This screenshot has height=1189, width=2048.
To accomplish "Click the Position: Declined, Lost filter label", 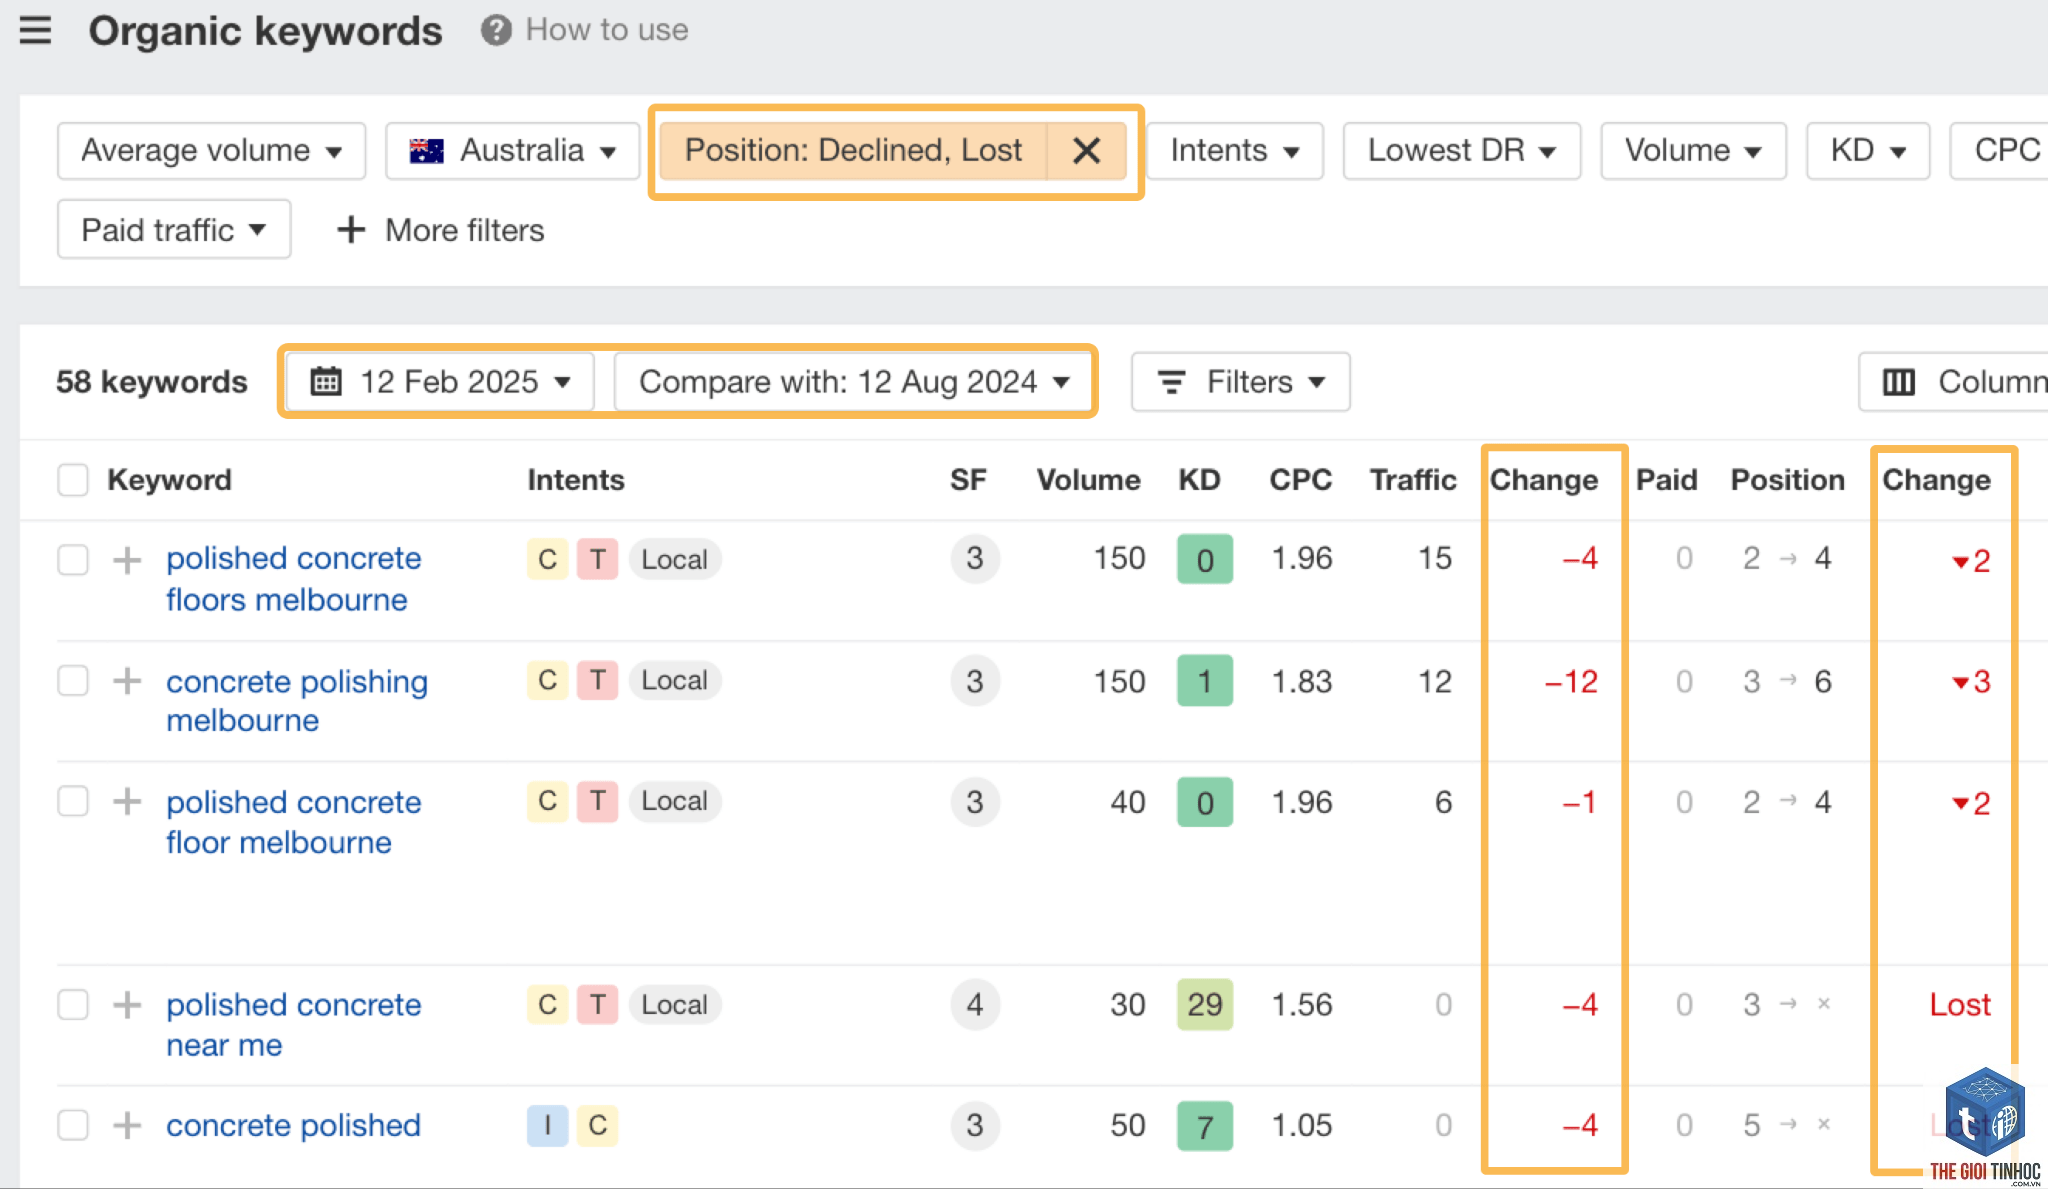I will coord(853,151).
